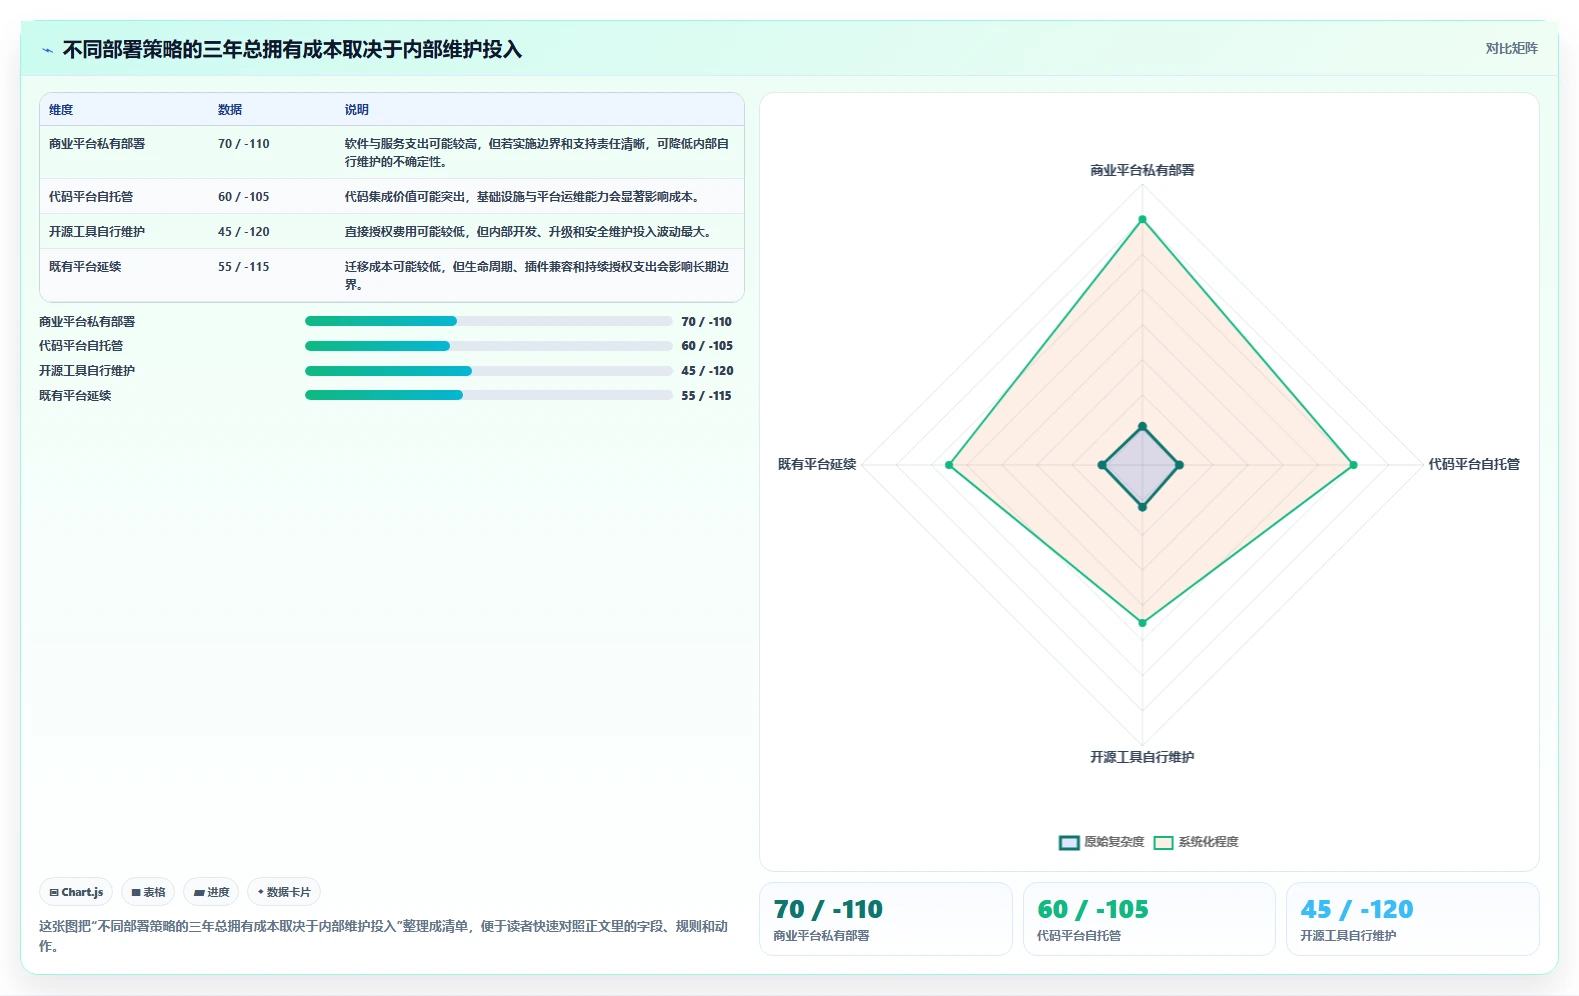Click radar axis label 商业平台私有部署
Image resolution: width=1579 pixels, height=996 pixels.
pyautogui.click(x=1142, y=170)
